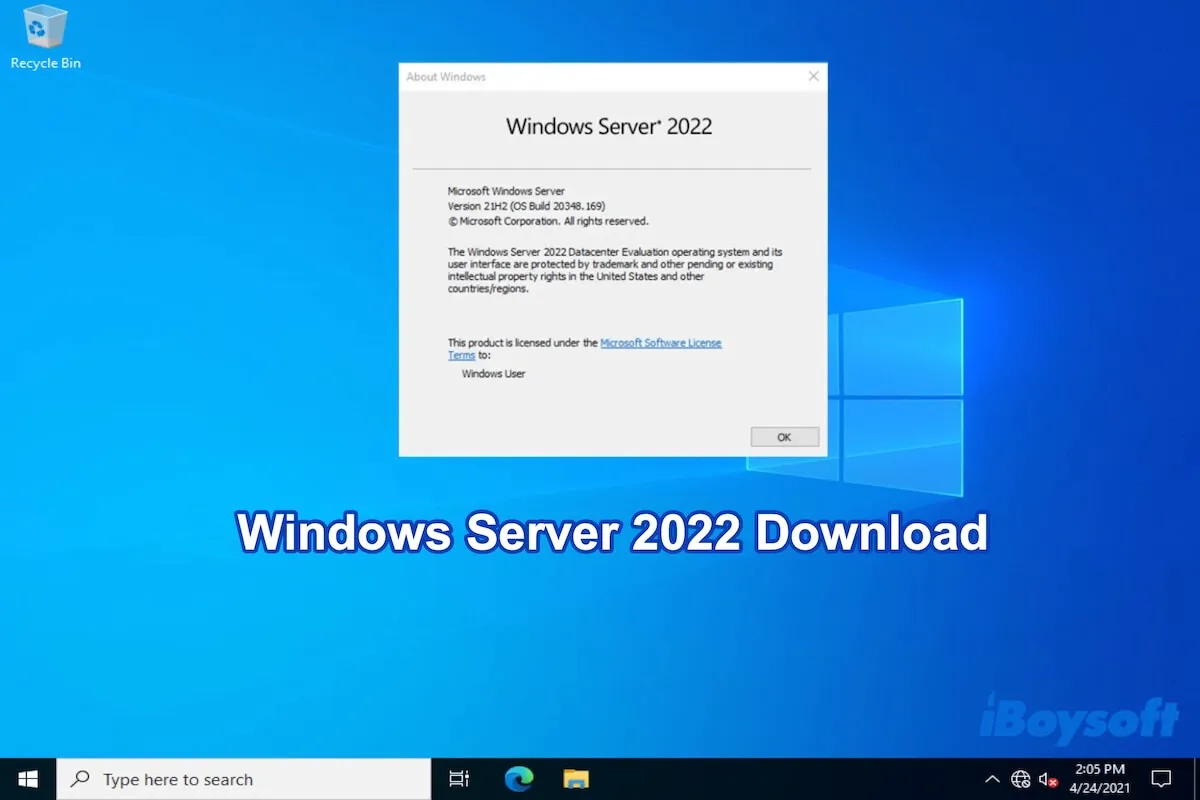Open File Explorer from the taskbar
This screenshot has height=800, width=1200.
(576, 778)
